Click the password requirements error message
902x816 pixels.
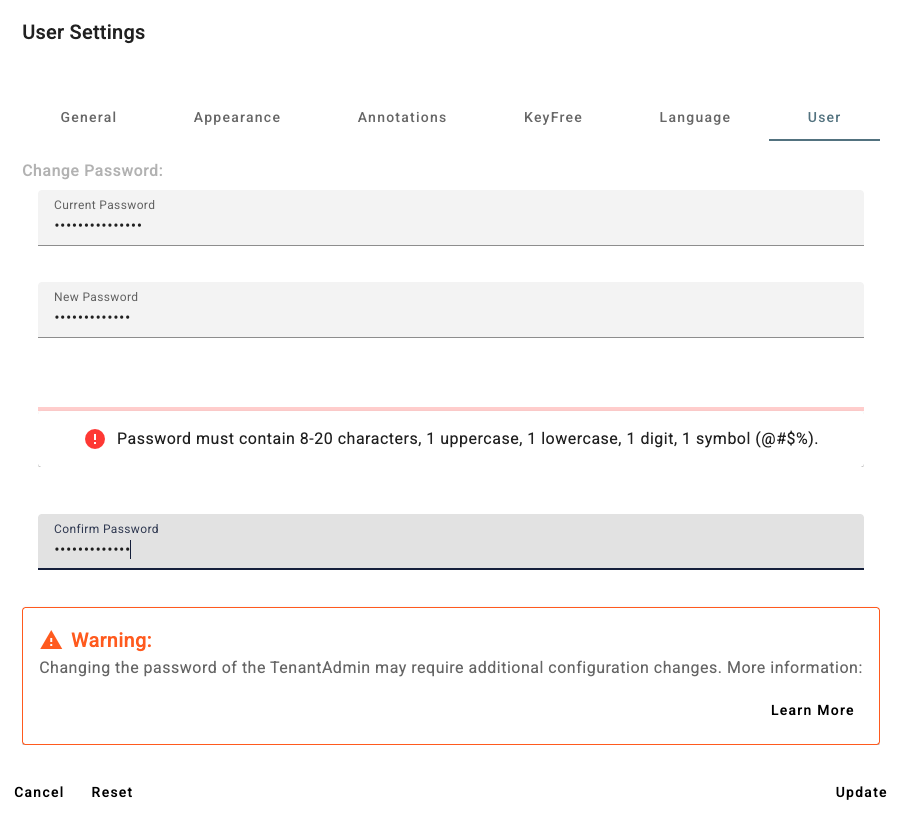(x=467, y=439)
